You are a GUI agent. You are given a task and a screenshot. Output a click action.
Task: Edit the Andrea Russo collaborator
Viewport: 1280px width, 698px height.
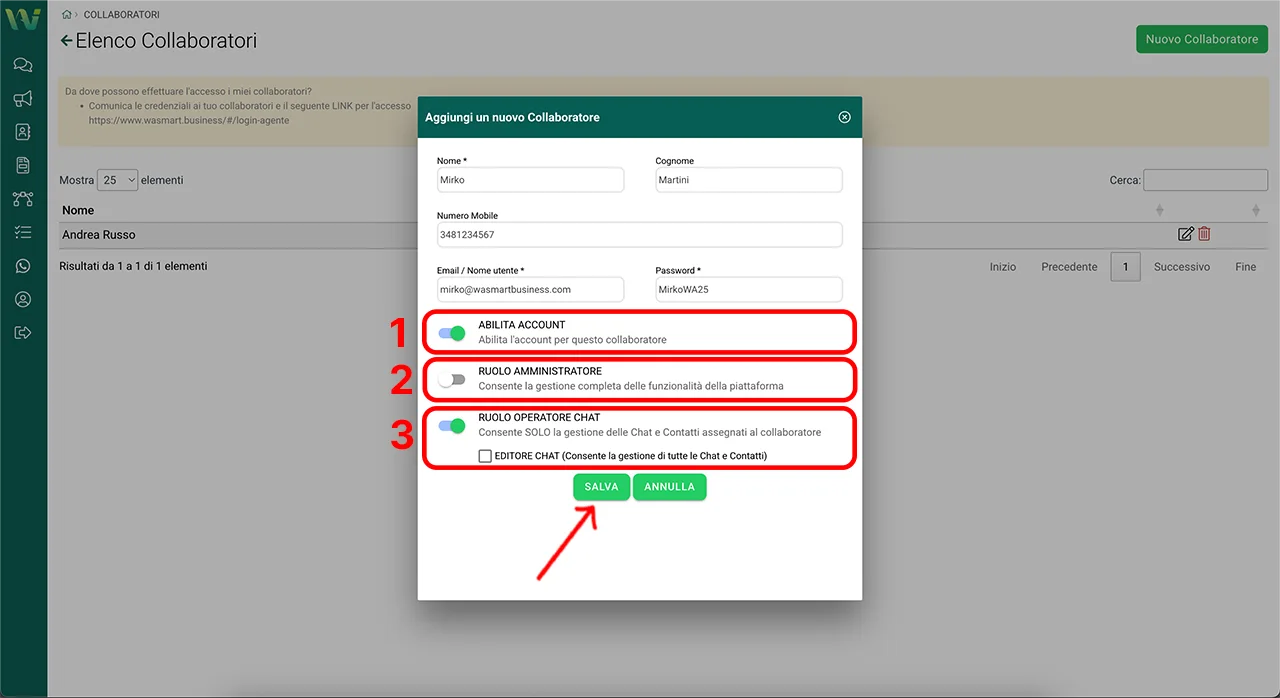[x=1186, y=234]
